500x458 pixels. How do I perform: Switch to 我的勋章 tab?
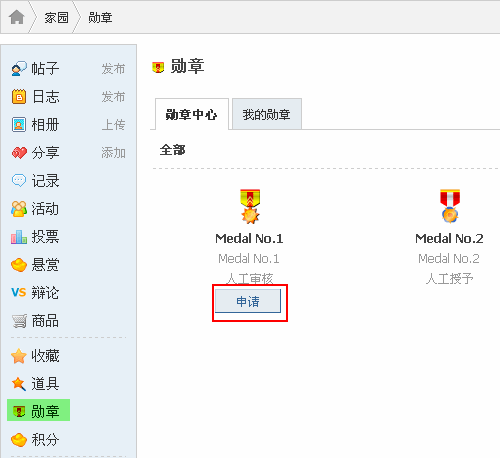pos(267,114)
